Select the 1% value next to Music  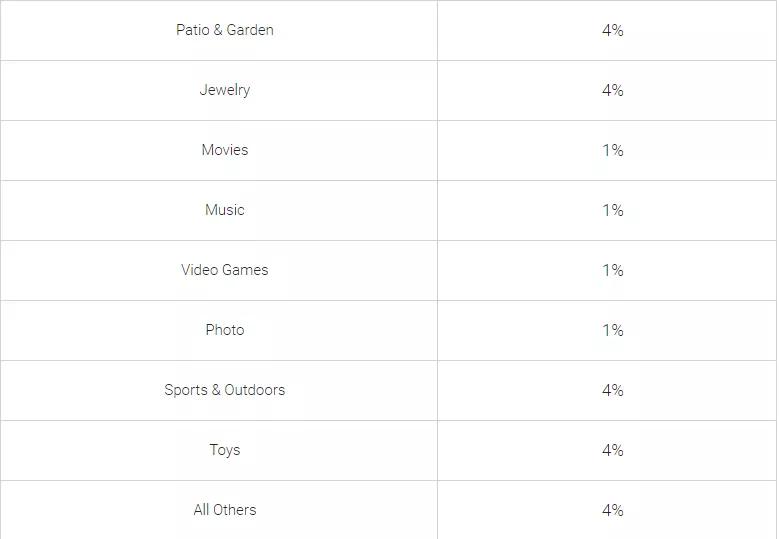click(612, 210)
